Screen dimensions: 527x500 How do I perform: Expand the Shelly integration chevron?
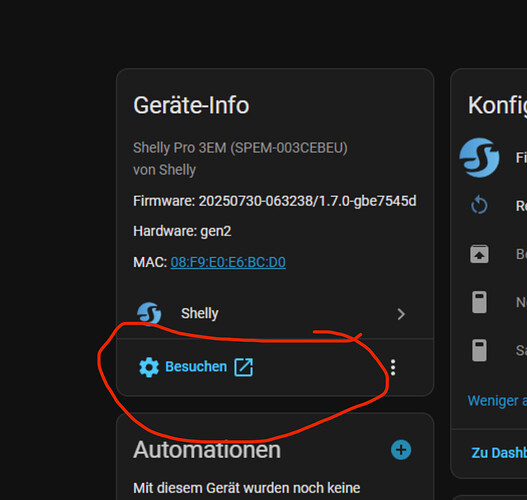pos(401,314)
